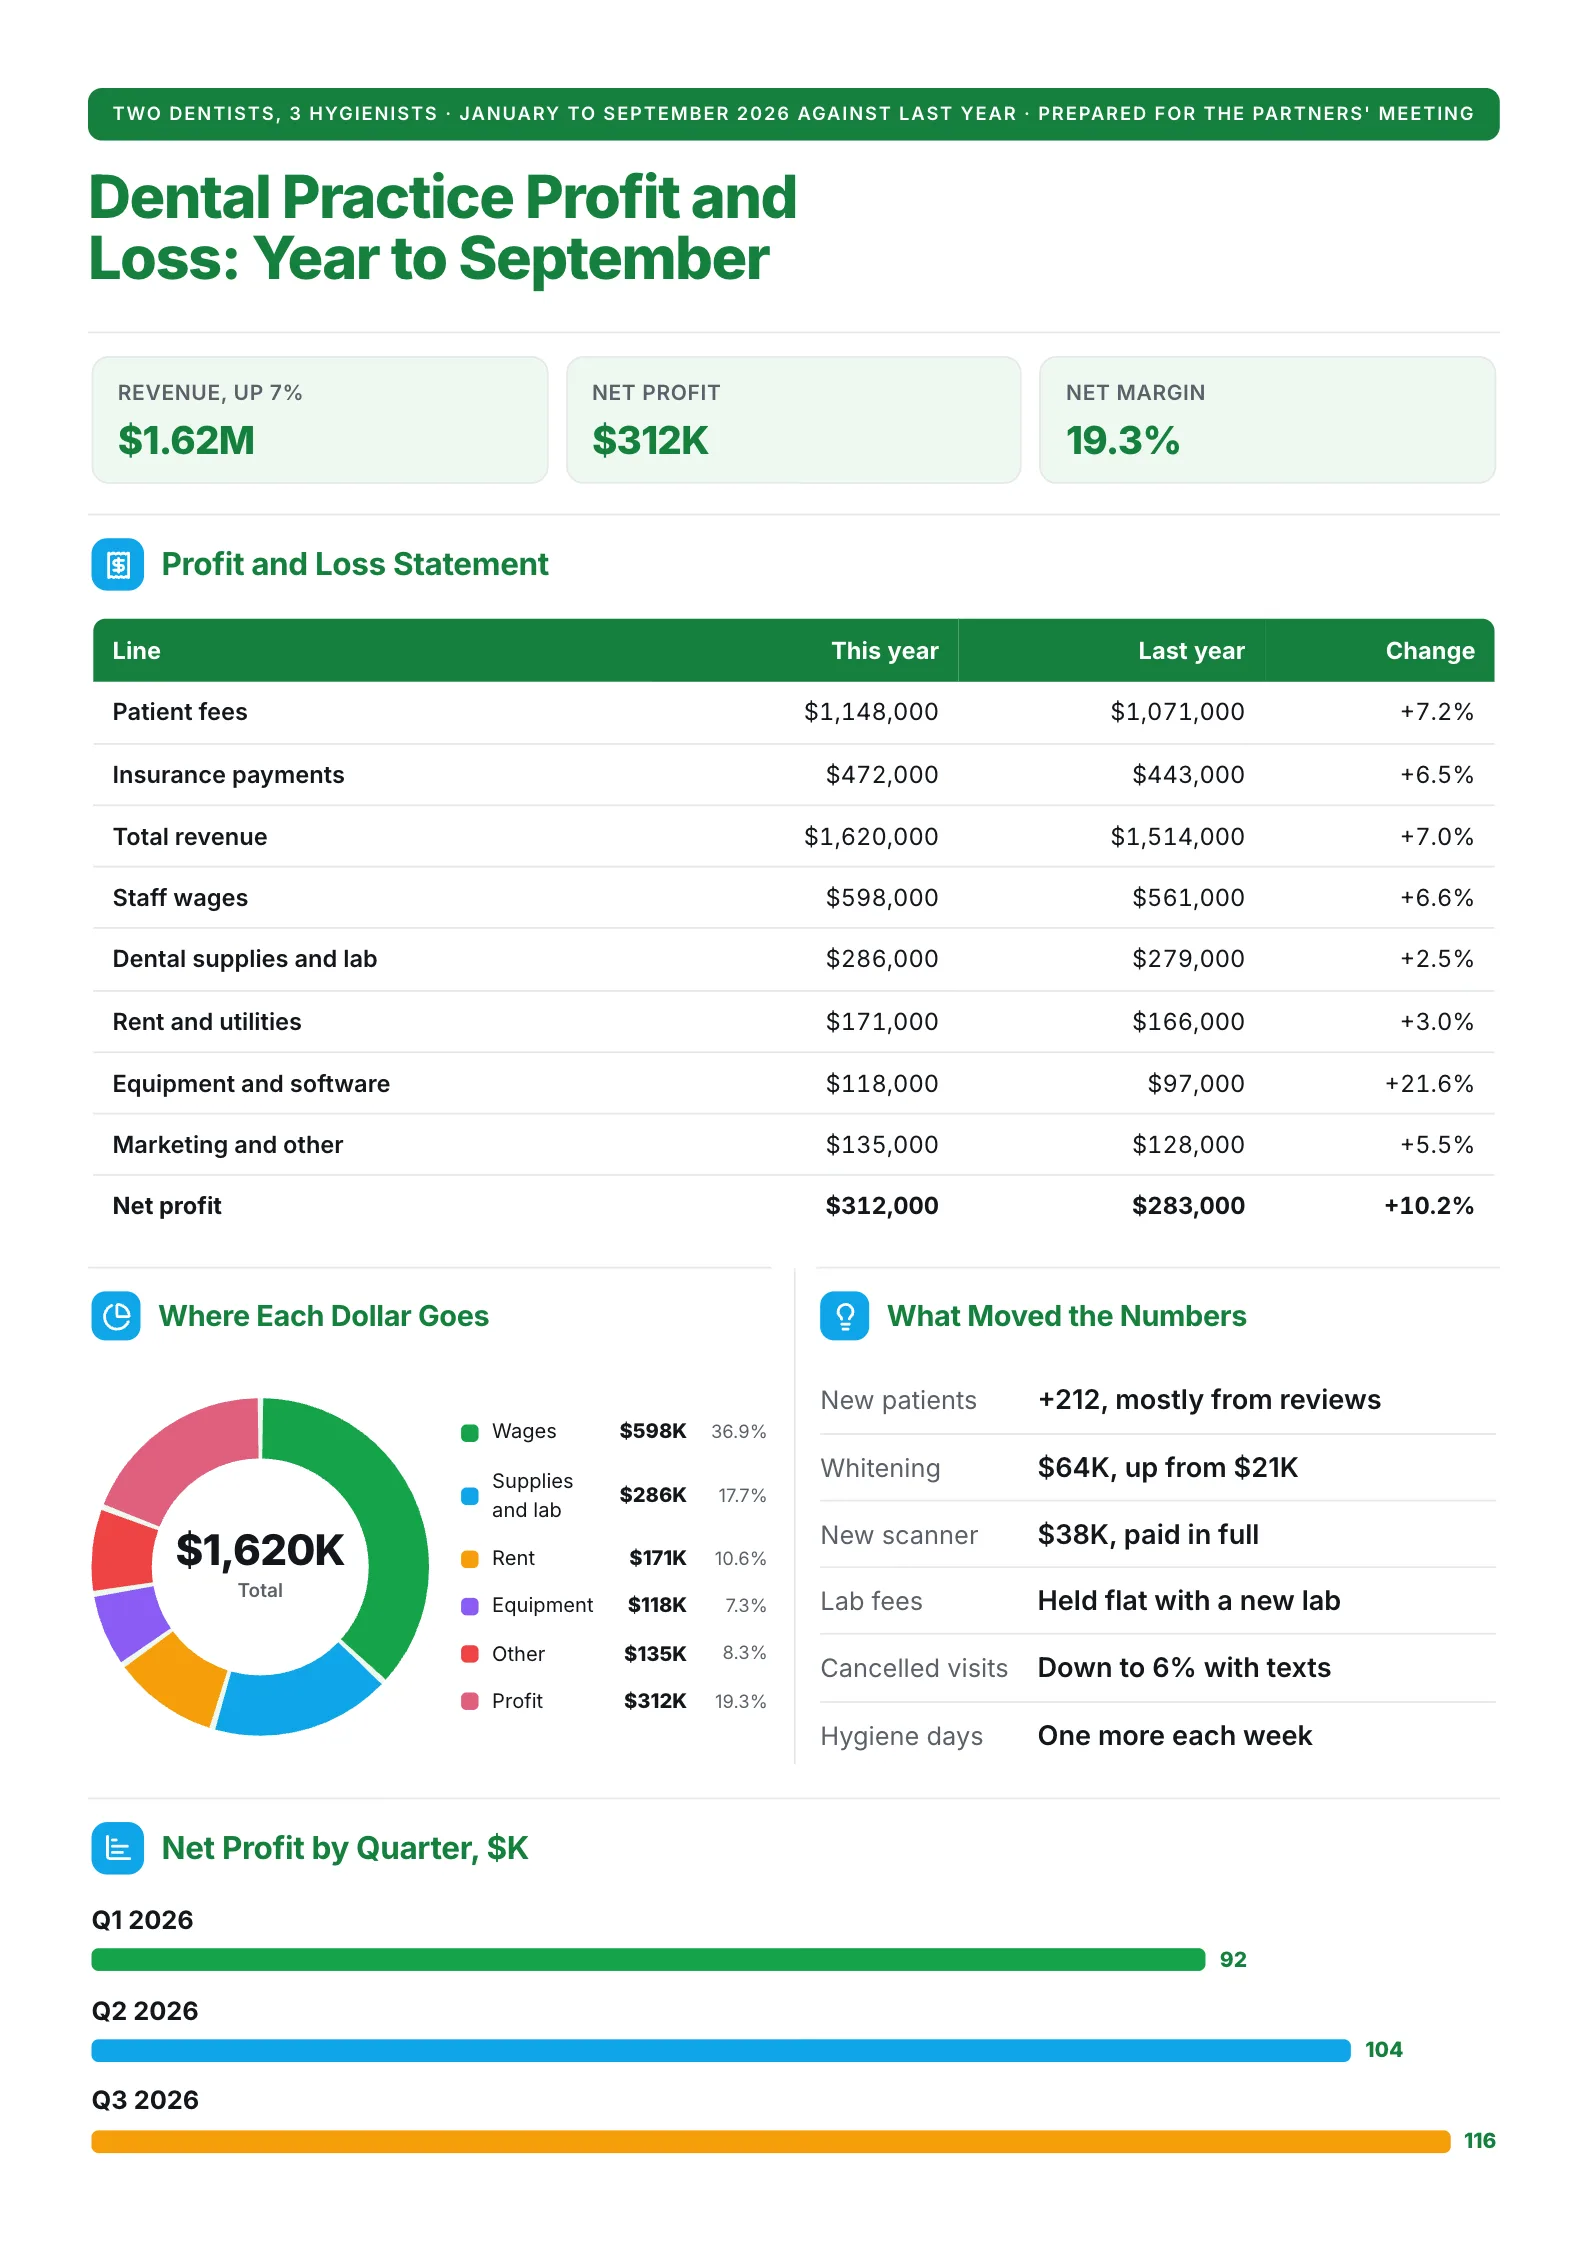Click the "Last year" column header
Screen dimensions: 1588x2246
(1191, 651)
